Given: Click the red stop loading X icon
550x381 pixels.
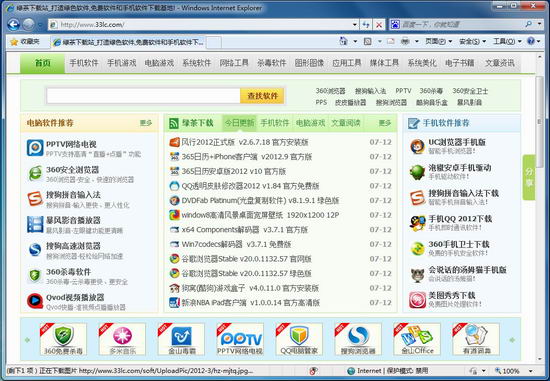Looking at the screenshot, I should 379,25.
